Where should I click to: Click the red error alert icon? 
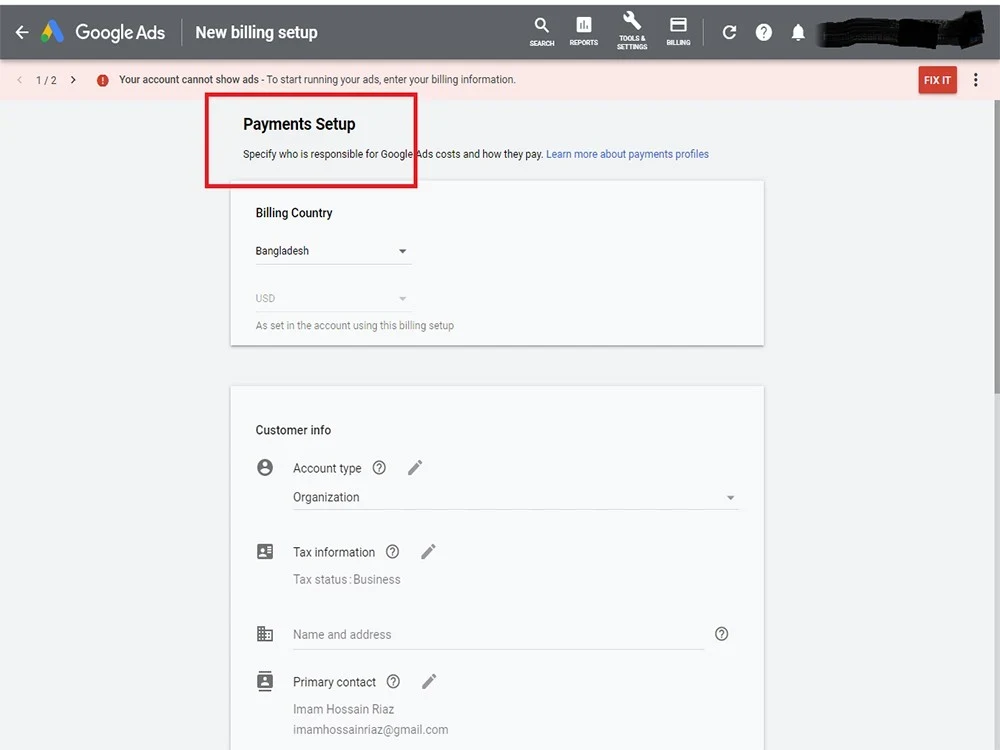(102, 80)
